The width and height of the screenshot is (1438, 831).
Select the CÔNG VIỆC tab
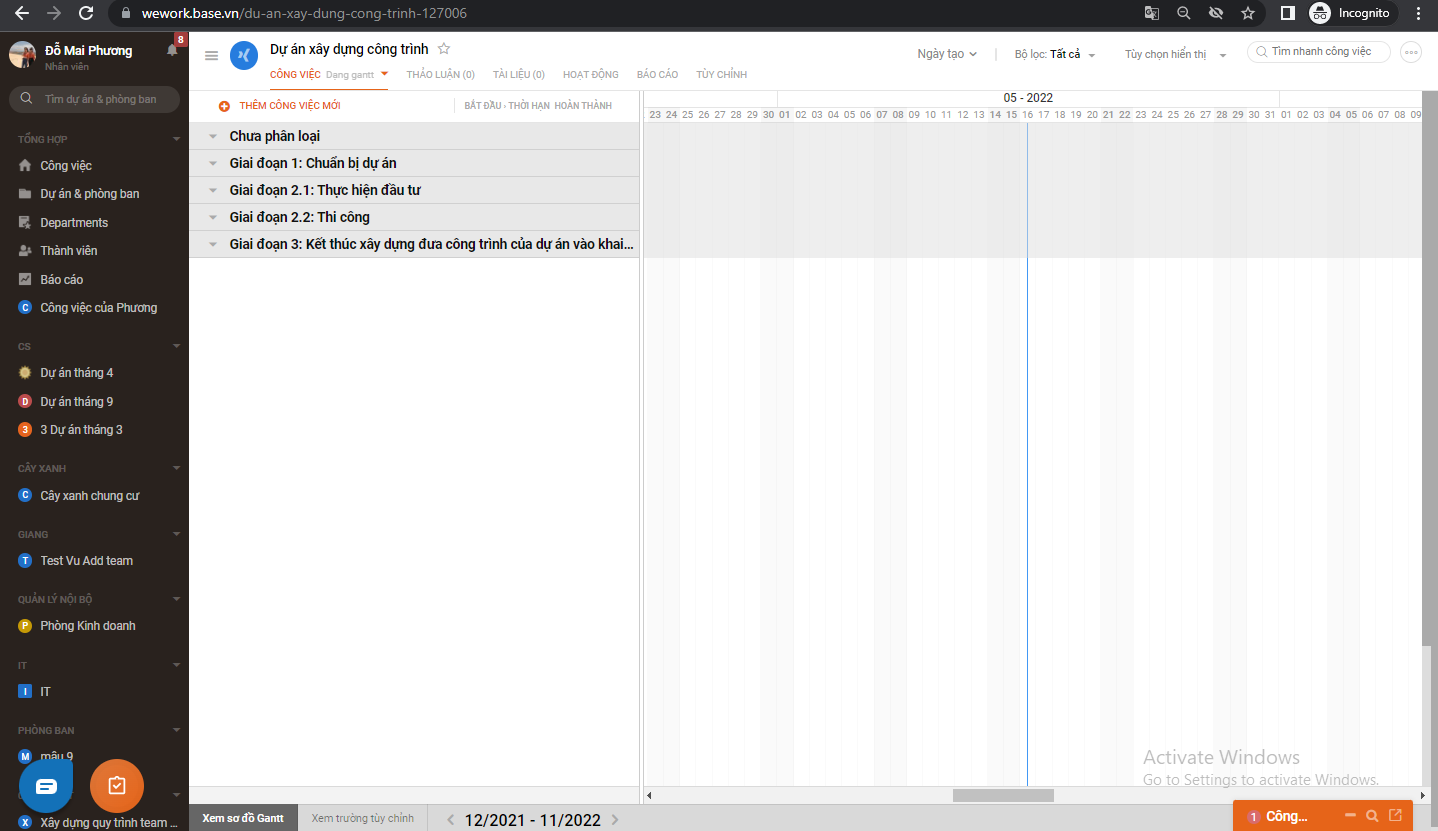pyautogui.click(x=295, y=75)
